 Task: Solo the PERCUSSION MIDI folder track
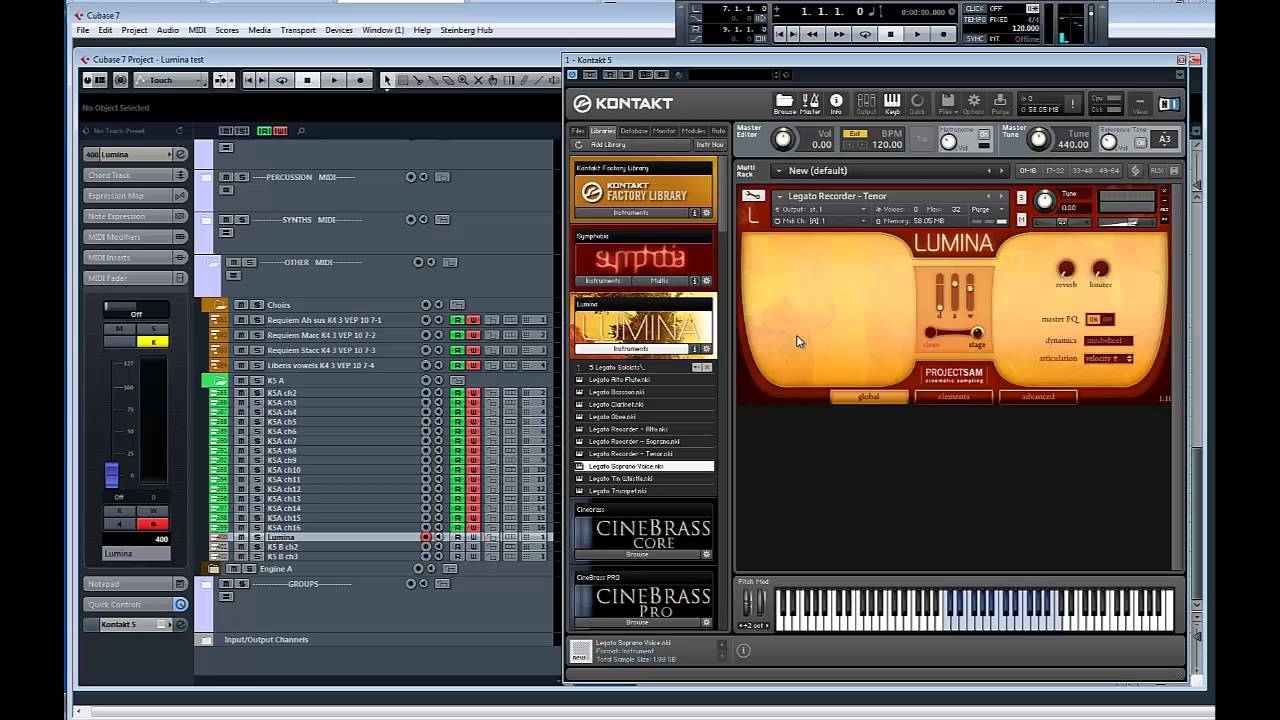[x=241, y=177]
